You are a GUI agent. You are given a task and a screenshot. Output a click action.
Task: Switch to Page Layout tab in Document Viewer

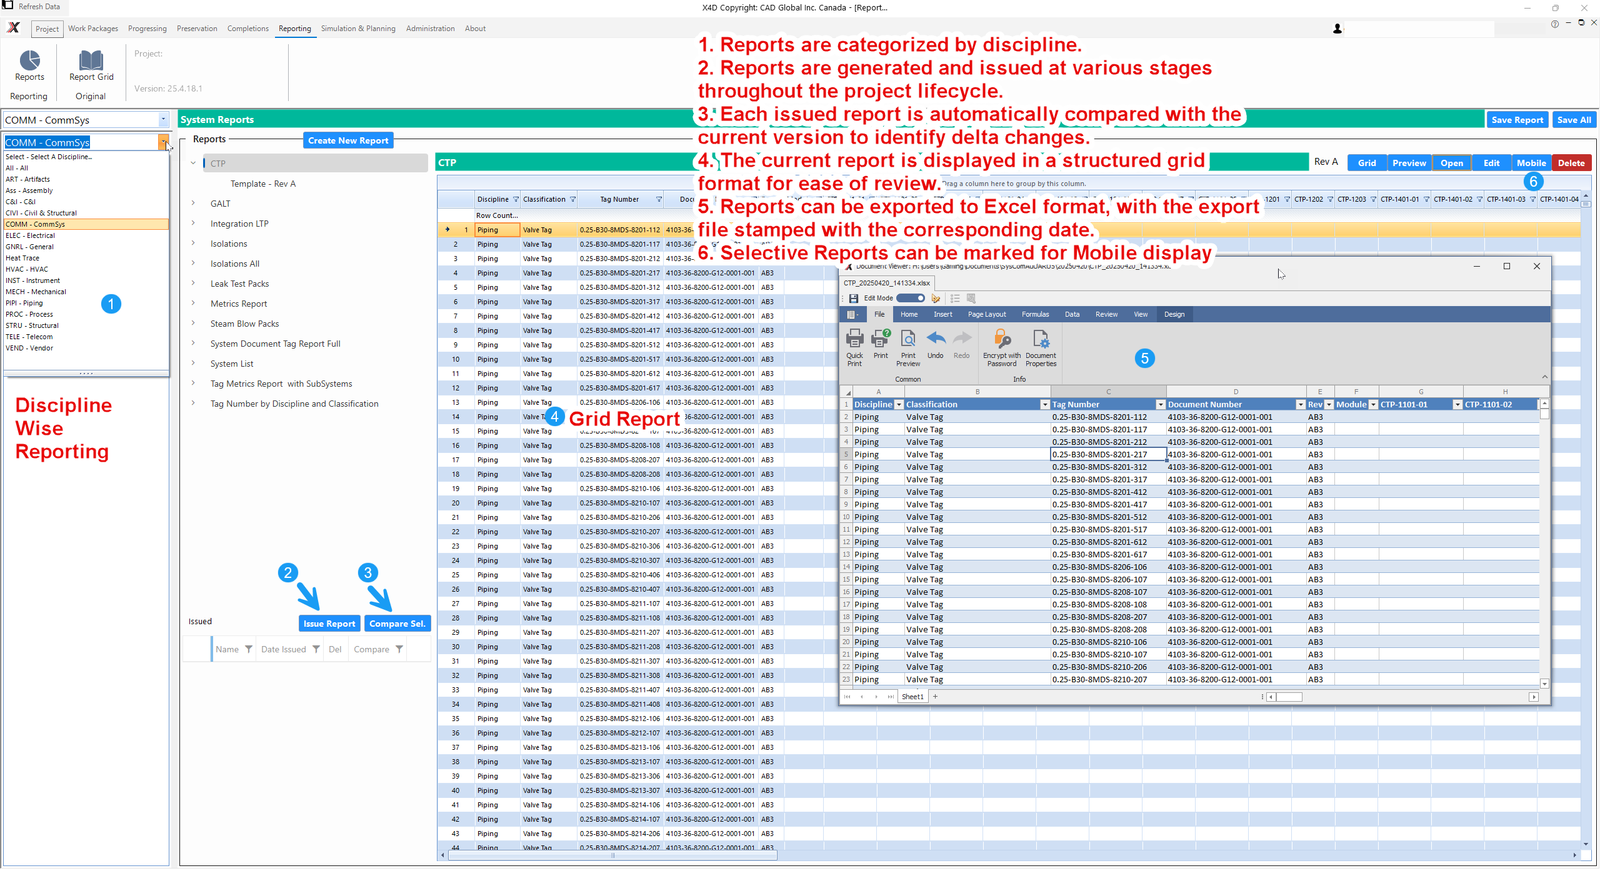[987, 314]
